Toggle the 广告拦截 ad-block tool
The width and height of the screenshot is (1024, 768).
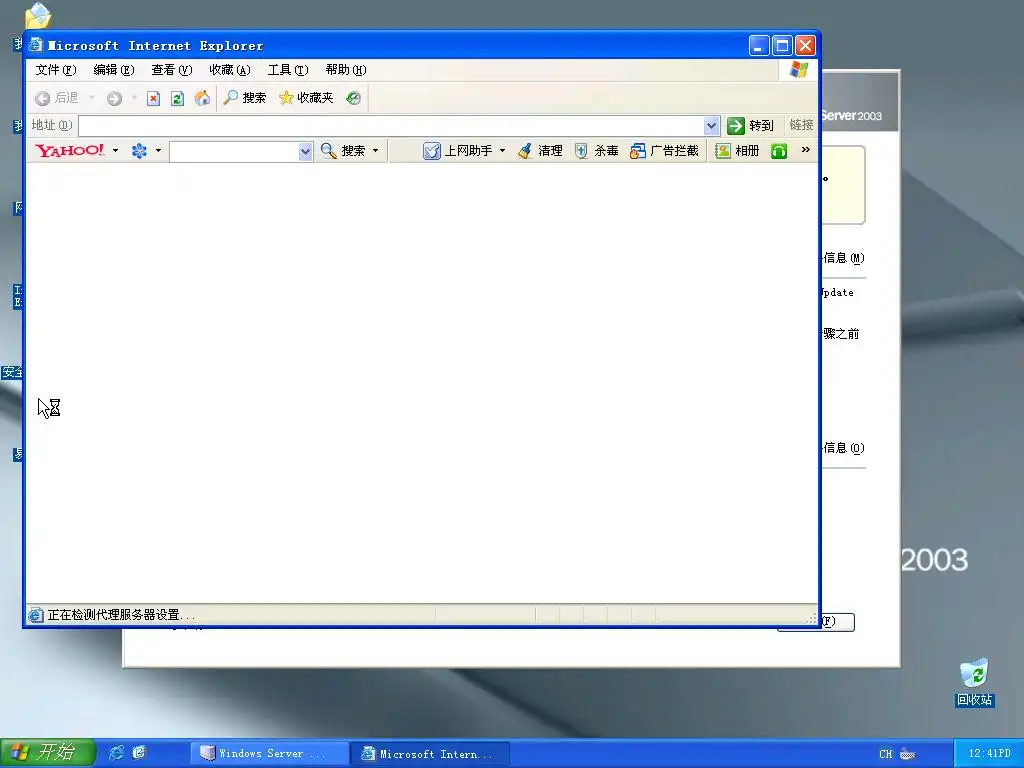(664, 151)
